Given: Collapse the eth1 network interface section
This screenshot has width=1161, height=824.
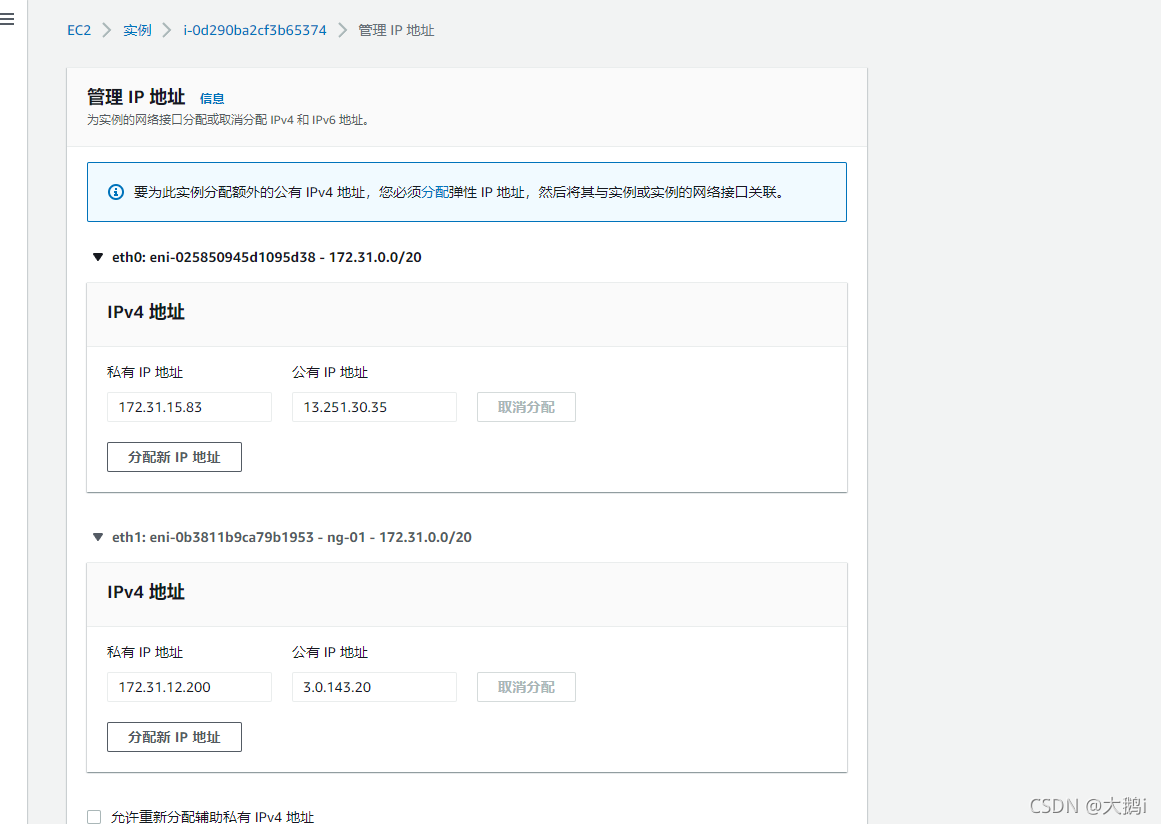Looking at the screenshot, I should click(98, 537).
